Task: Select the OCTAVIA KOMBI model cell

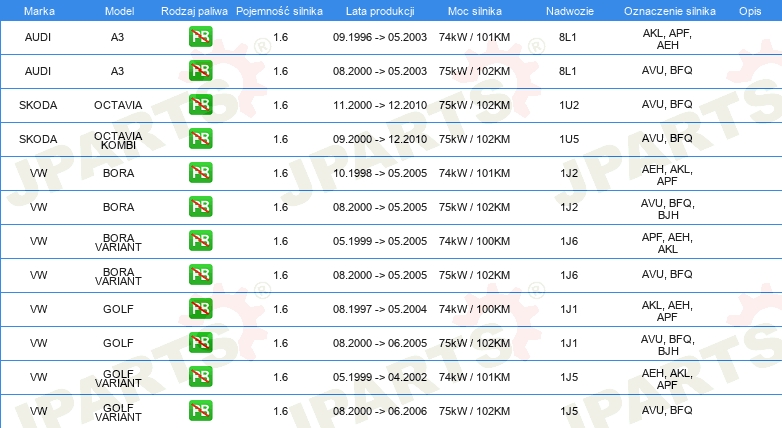Action: click(x=118, y=140)
